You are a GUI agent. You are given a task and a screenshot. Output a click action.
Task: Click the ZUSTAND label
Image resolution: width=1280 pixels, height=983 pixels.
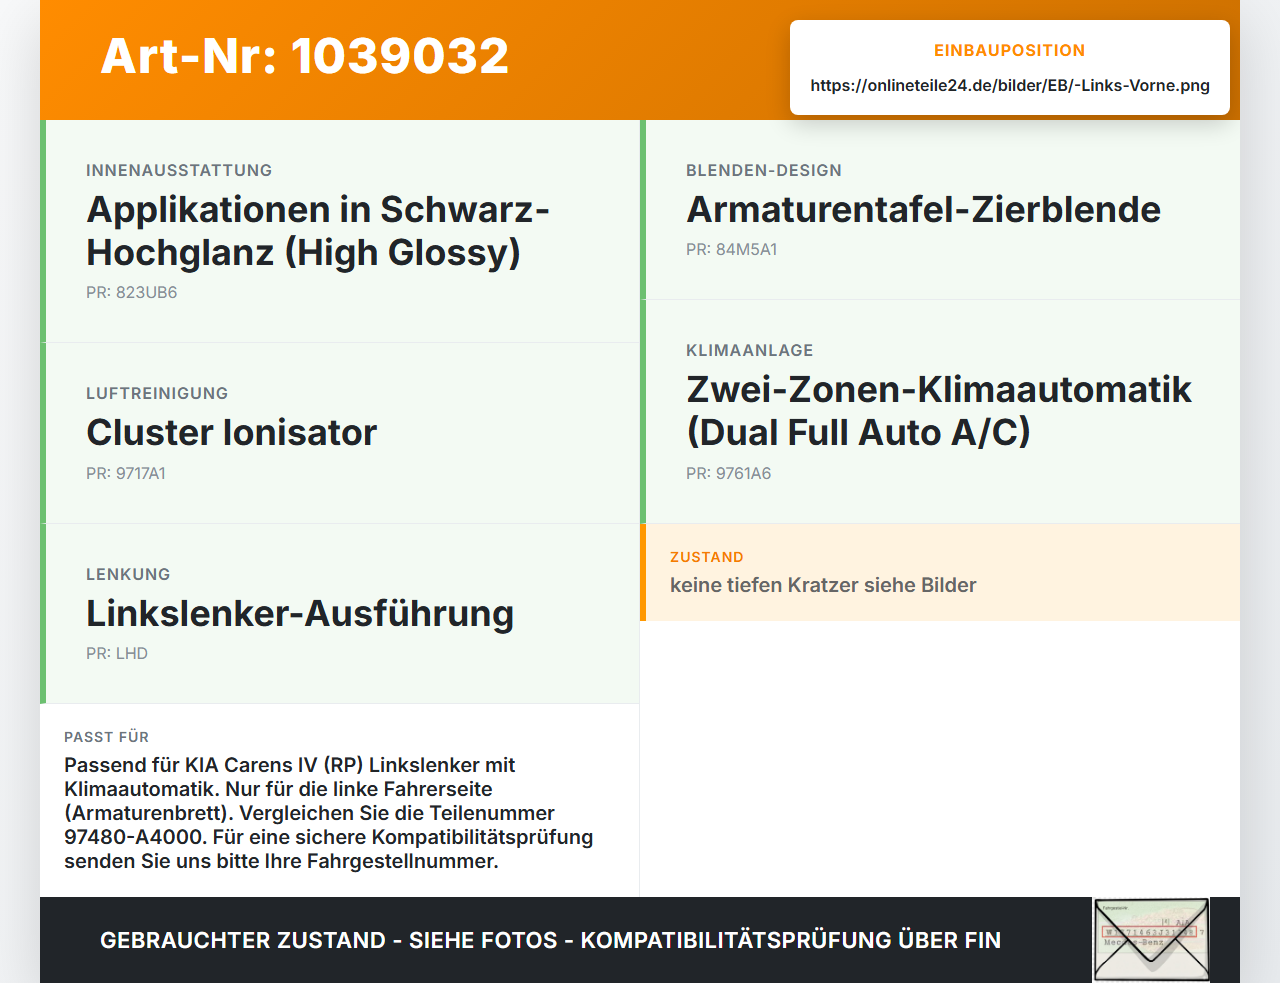[707, 557]
